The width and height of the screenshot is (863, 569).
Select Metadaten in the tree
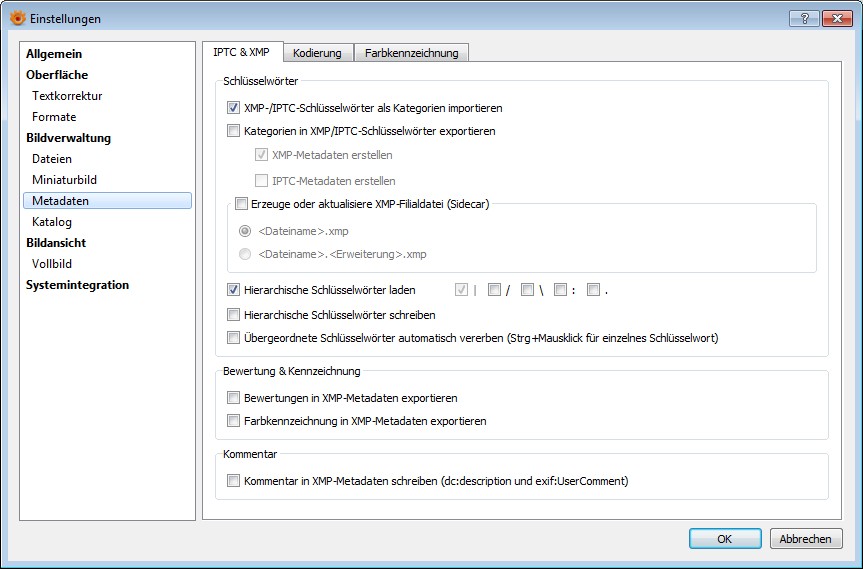click(107, 201)
